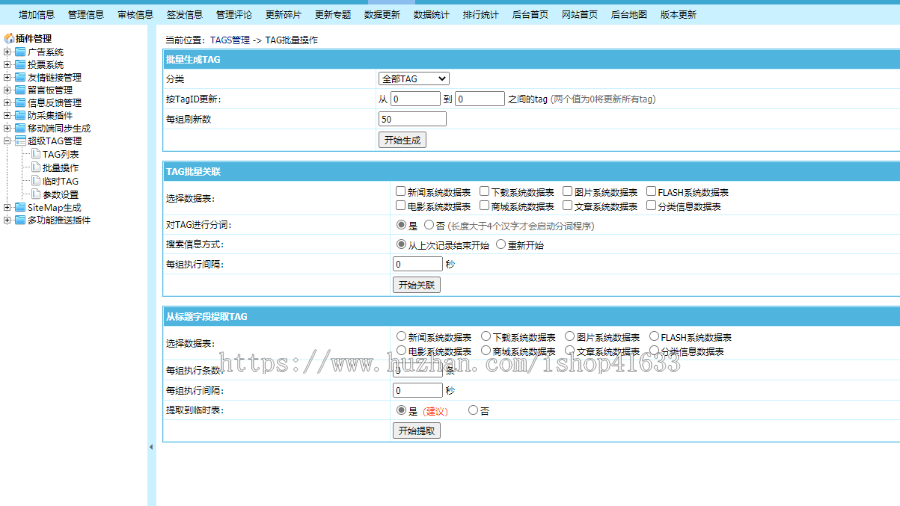Click the 防采集插件 folder icon
Image resolution: width=900 pixels, height=506 pixels.
click(20, 116)
